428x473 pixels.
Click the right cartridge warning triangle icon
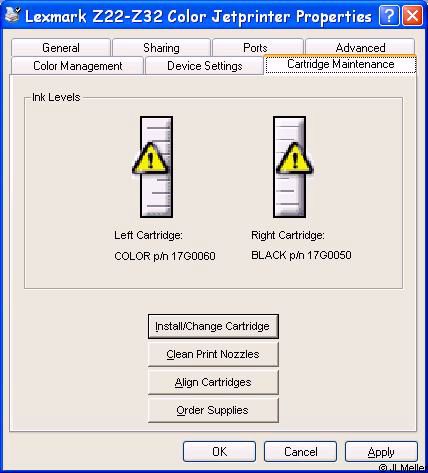tap(294, 158)
